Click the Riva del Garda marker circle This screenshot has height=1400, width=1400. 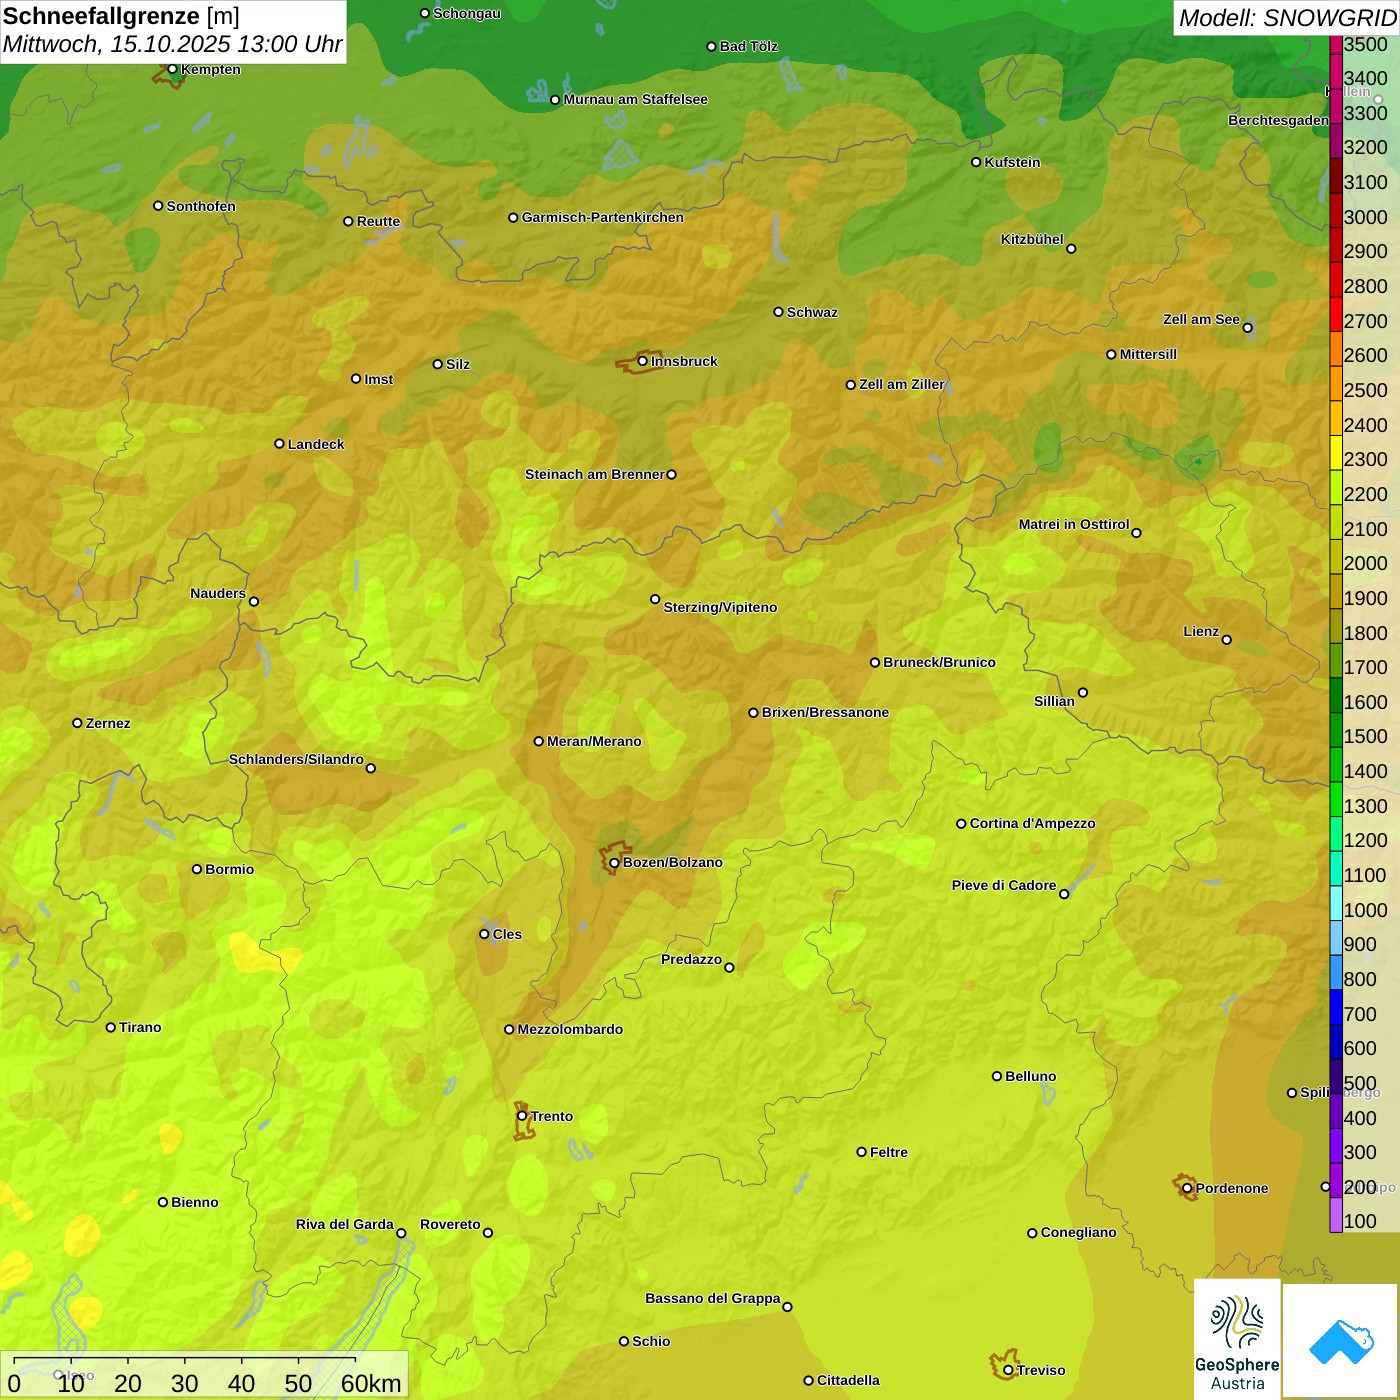click(401, 1233)
